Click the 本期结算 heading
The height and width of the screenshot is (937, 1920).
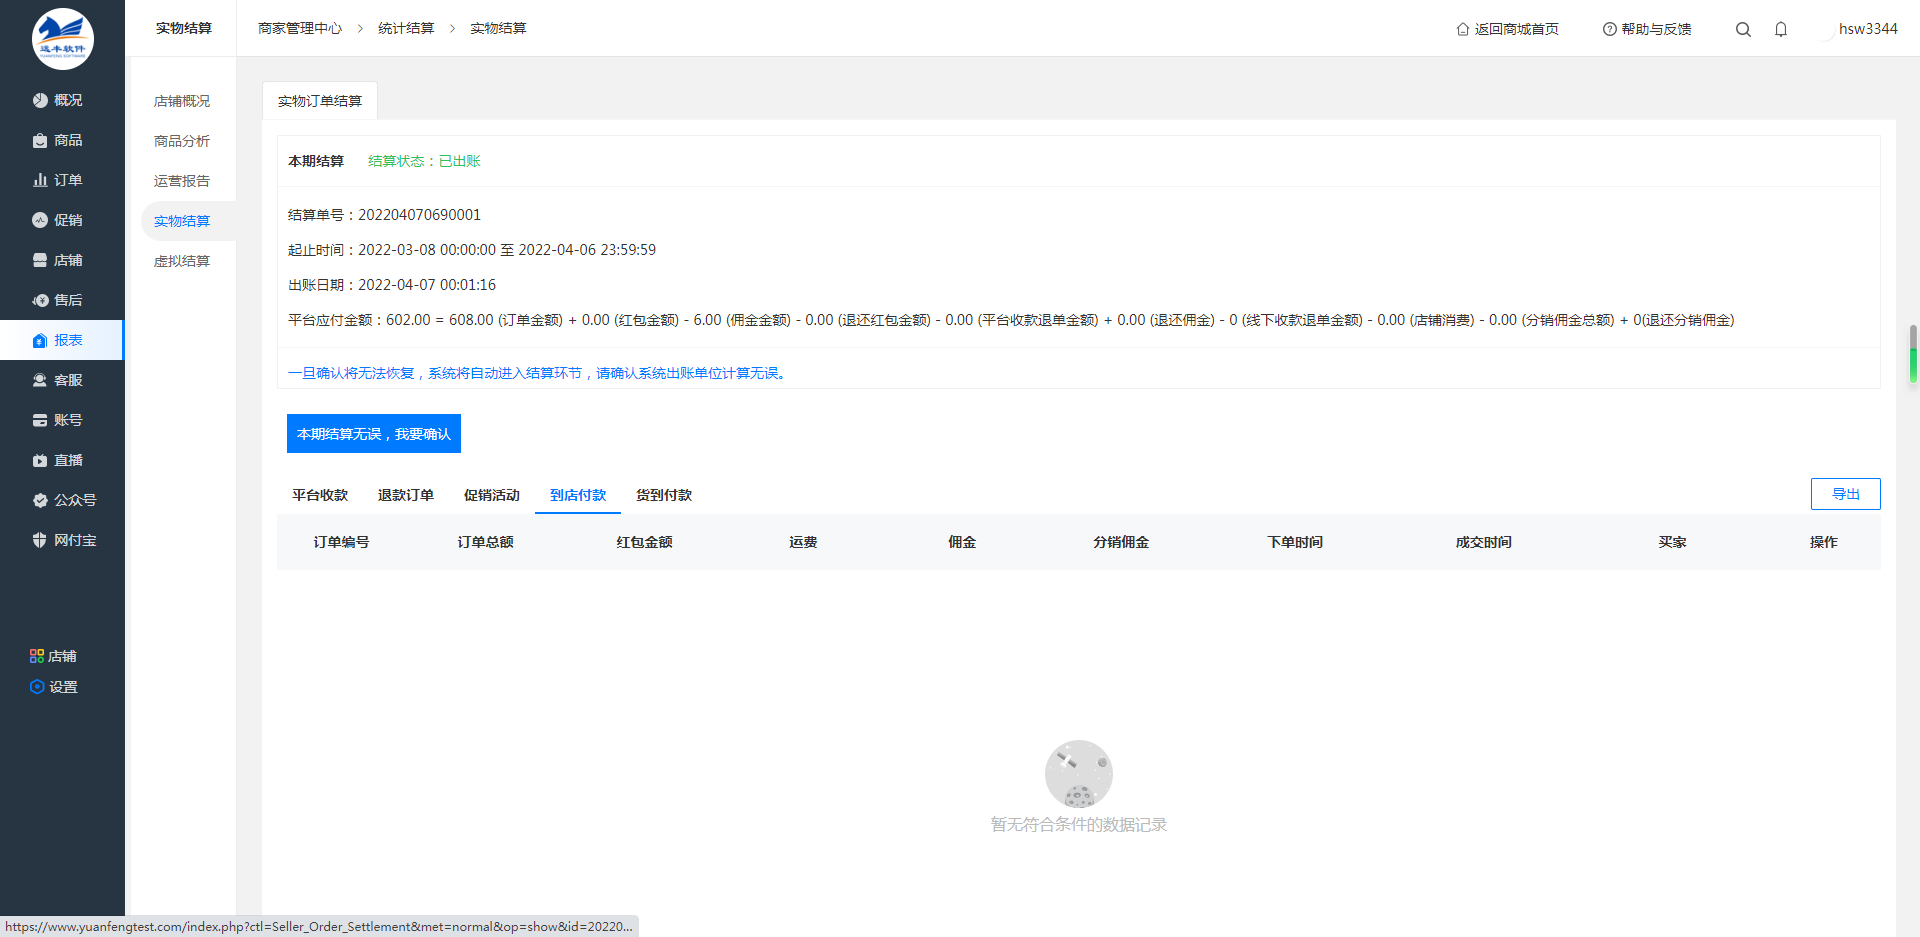[x=316, y=161]
